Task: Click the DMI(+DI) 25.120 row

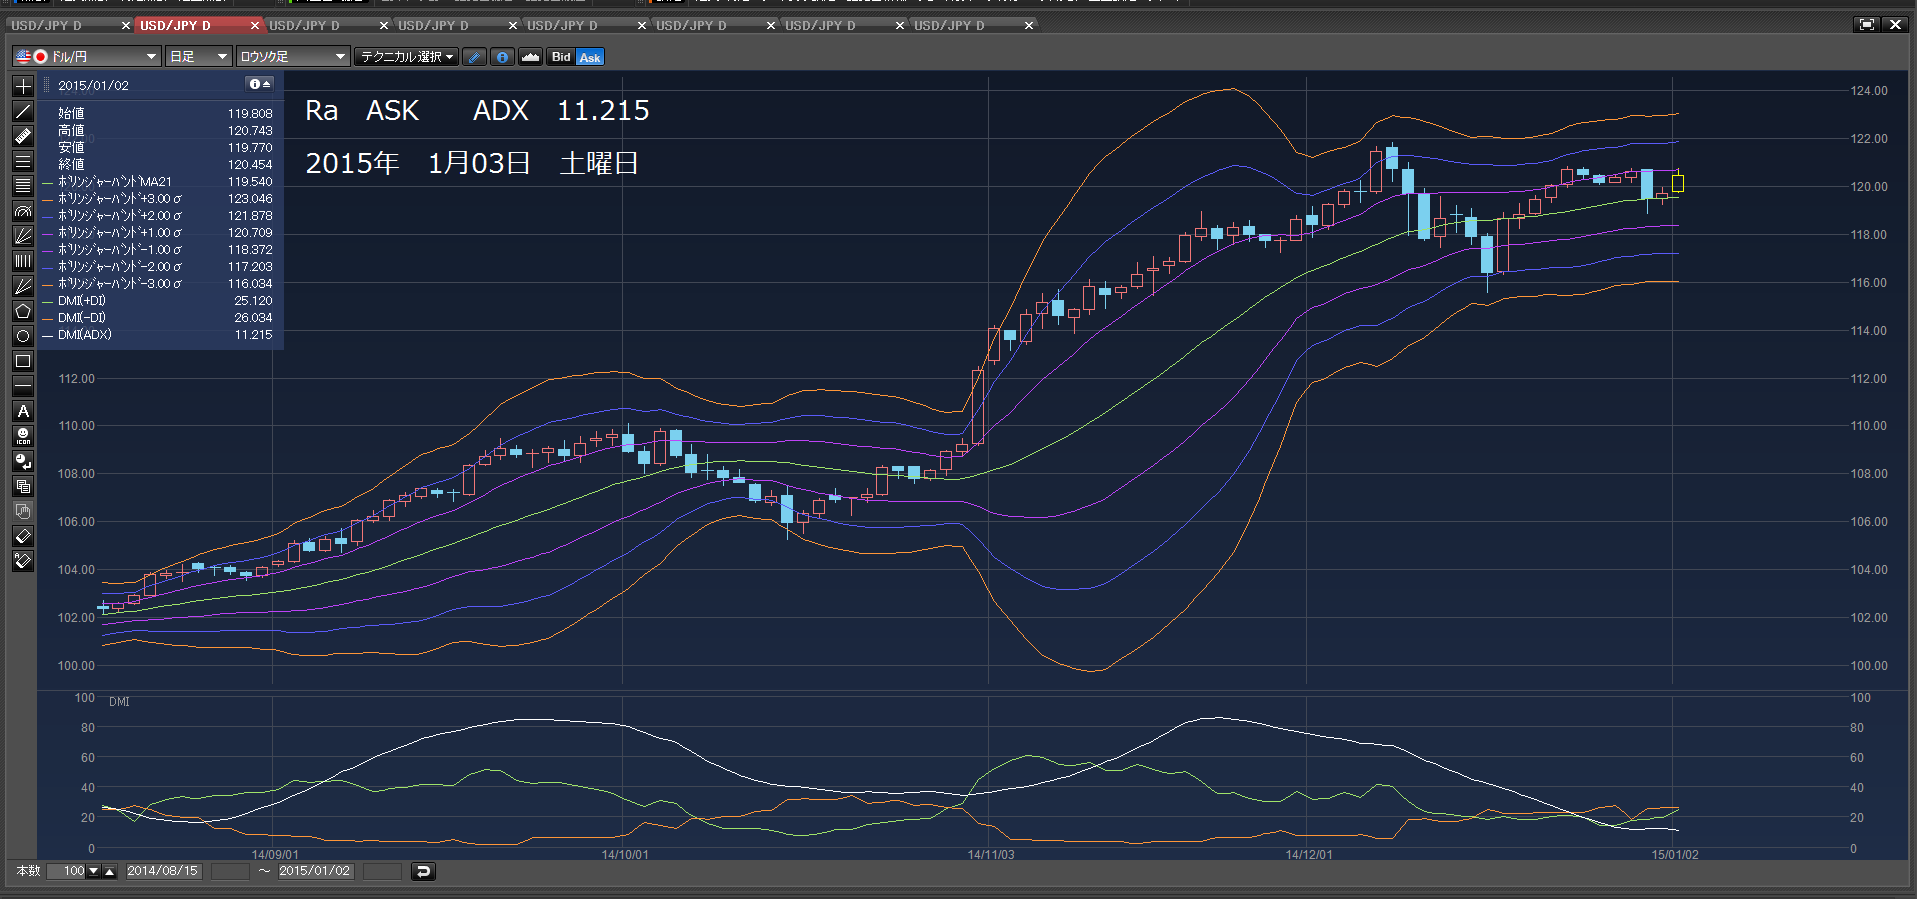Action: pyautogui.click(x=160, y=301)
